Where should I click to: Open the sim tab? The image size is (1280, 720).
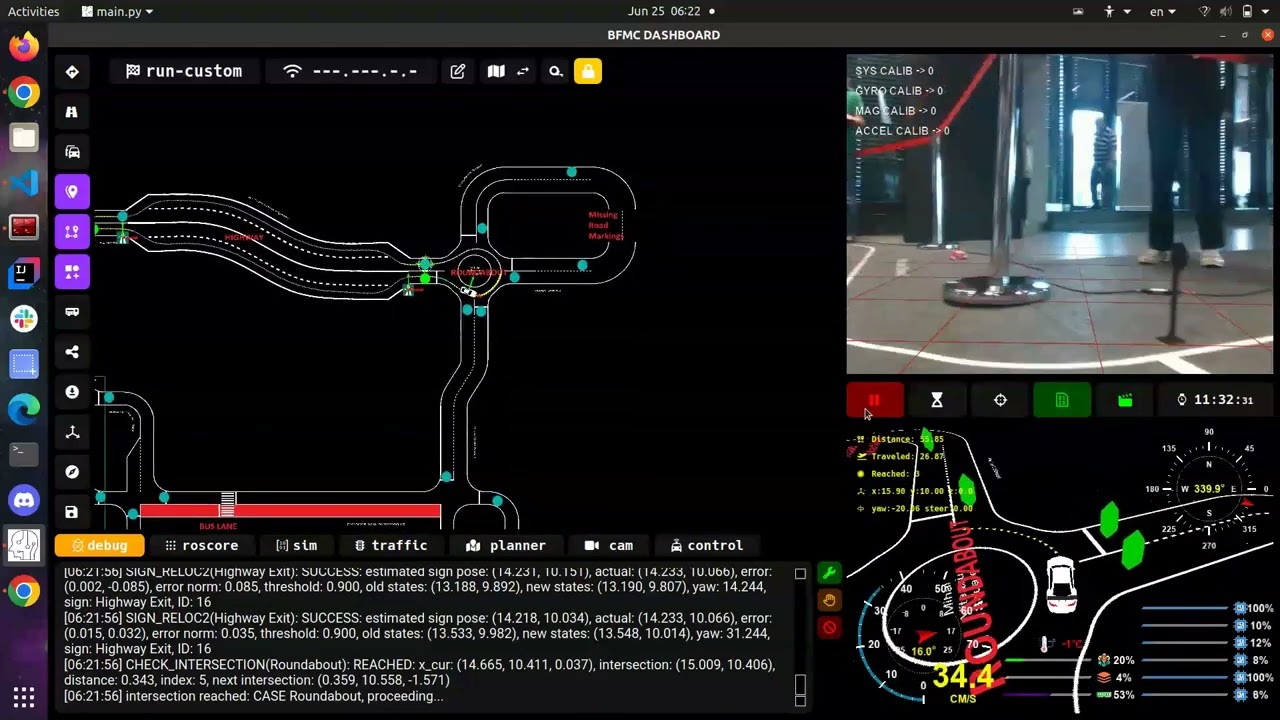tap(296, 546)
